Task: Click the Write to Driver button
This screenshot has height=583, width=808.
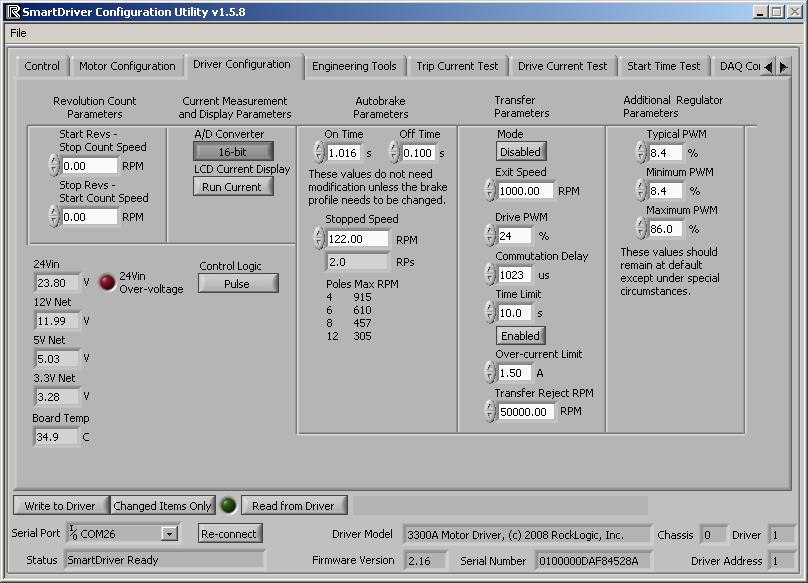Action: tap(60, 506)
